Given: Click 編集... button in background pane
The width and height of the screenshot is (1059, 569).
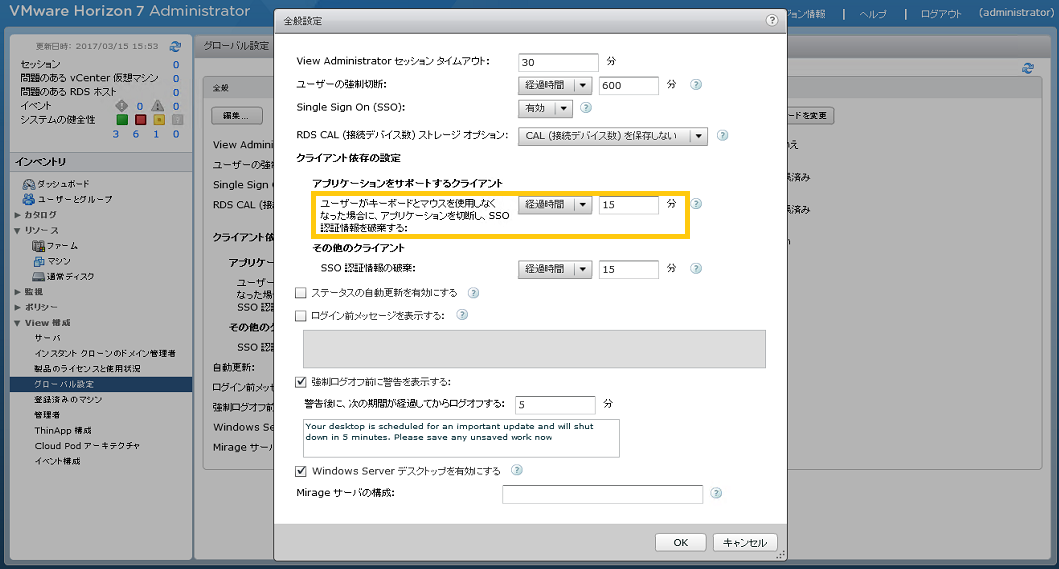Looking at the screenshot, I should (x=236, y=116).
